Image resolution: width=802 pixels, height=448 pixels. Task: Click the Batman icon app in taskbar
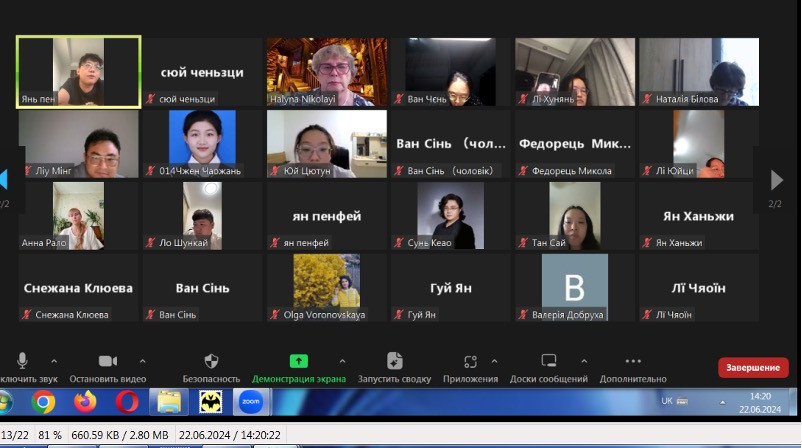click(x=211, y=402)
